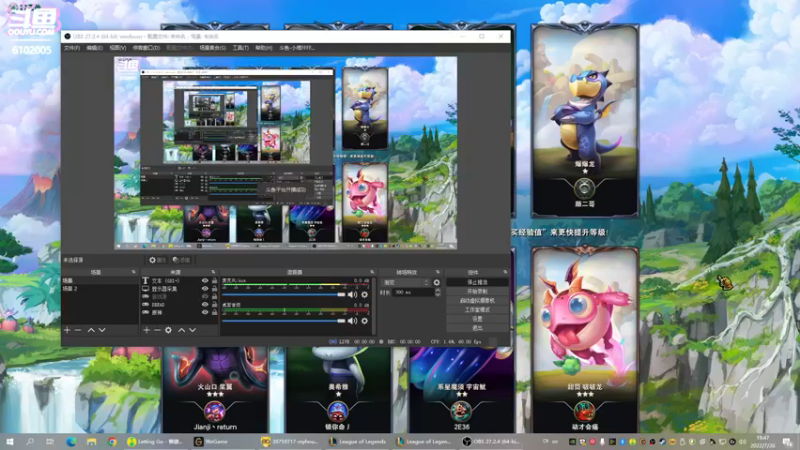Open the 文件(F) menu in OBS

[72, 48]
